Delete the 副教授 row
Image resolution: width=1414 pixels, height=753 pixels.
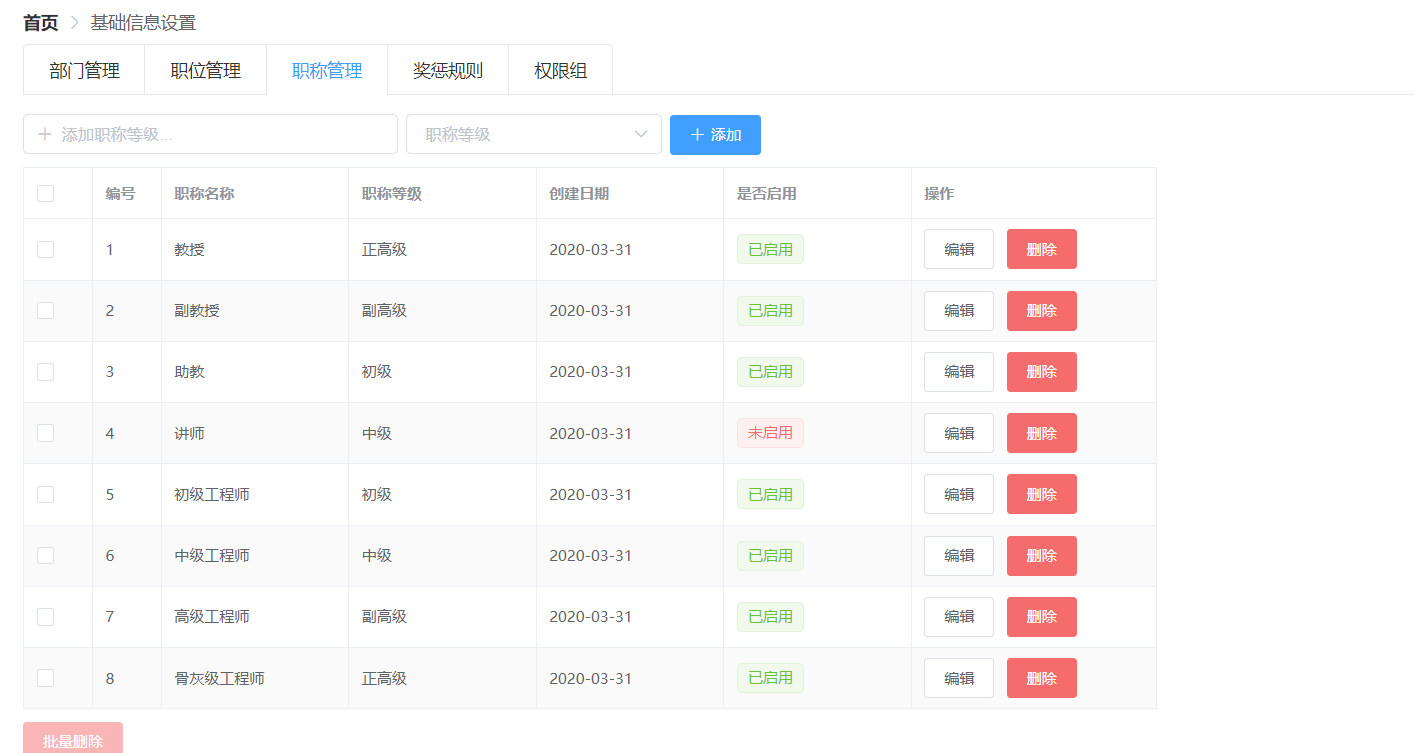click(x=1042, y=310)
